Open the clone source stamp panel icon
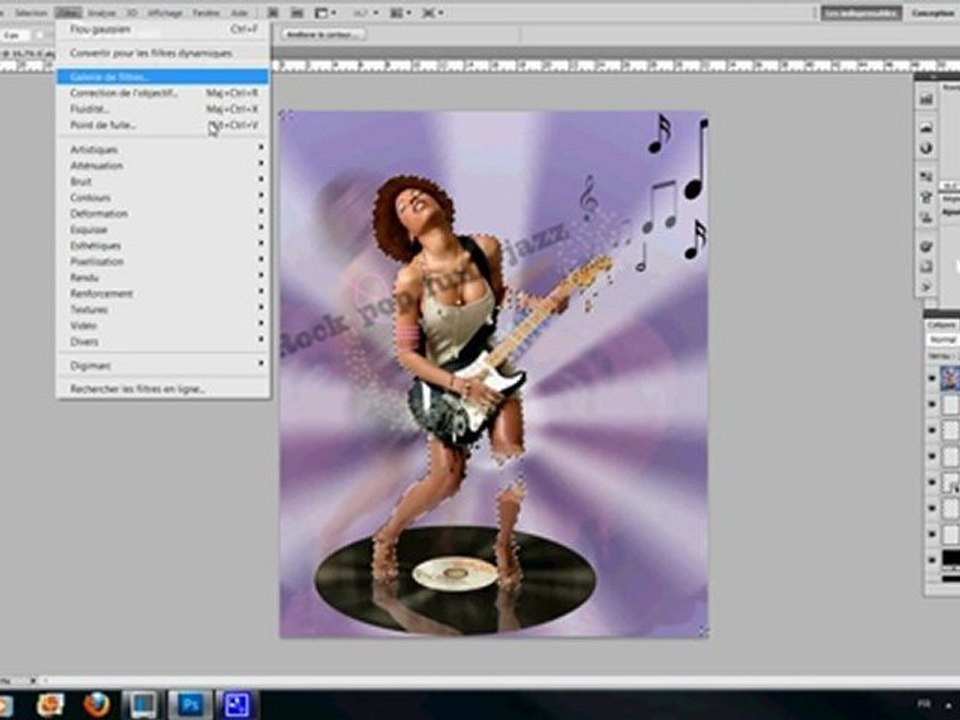The width and height of the screenshot is (960, 720). coord(926,197)
